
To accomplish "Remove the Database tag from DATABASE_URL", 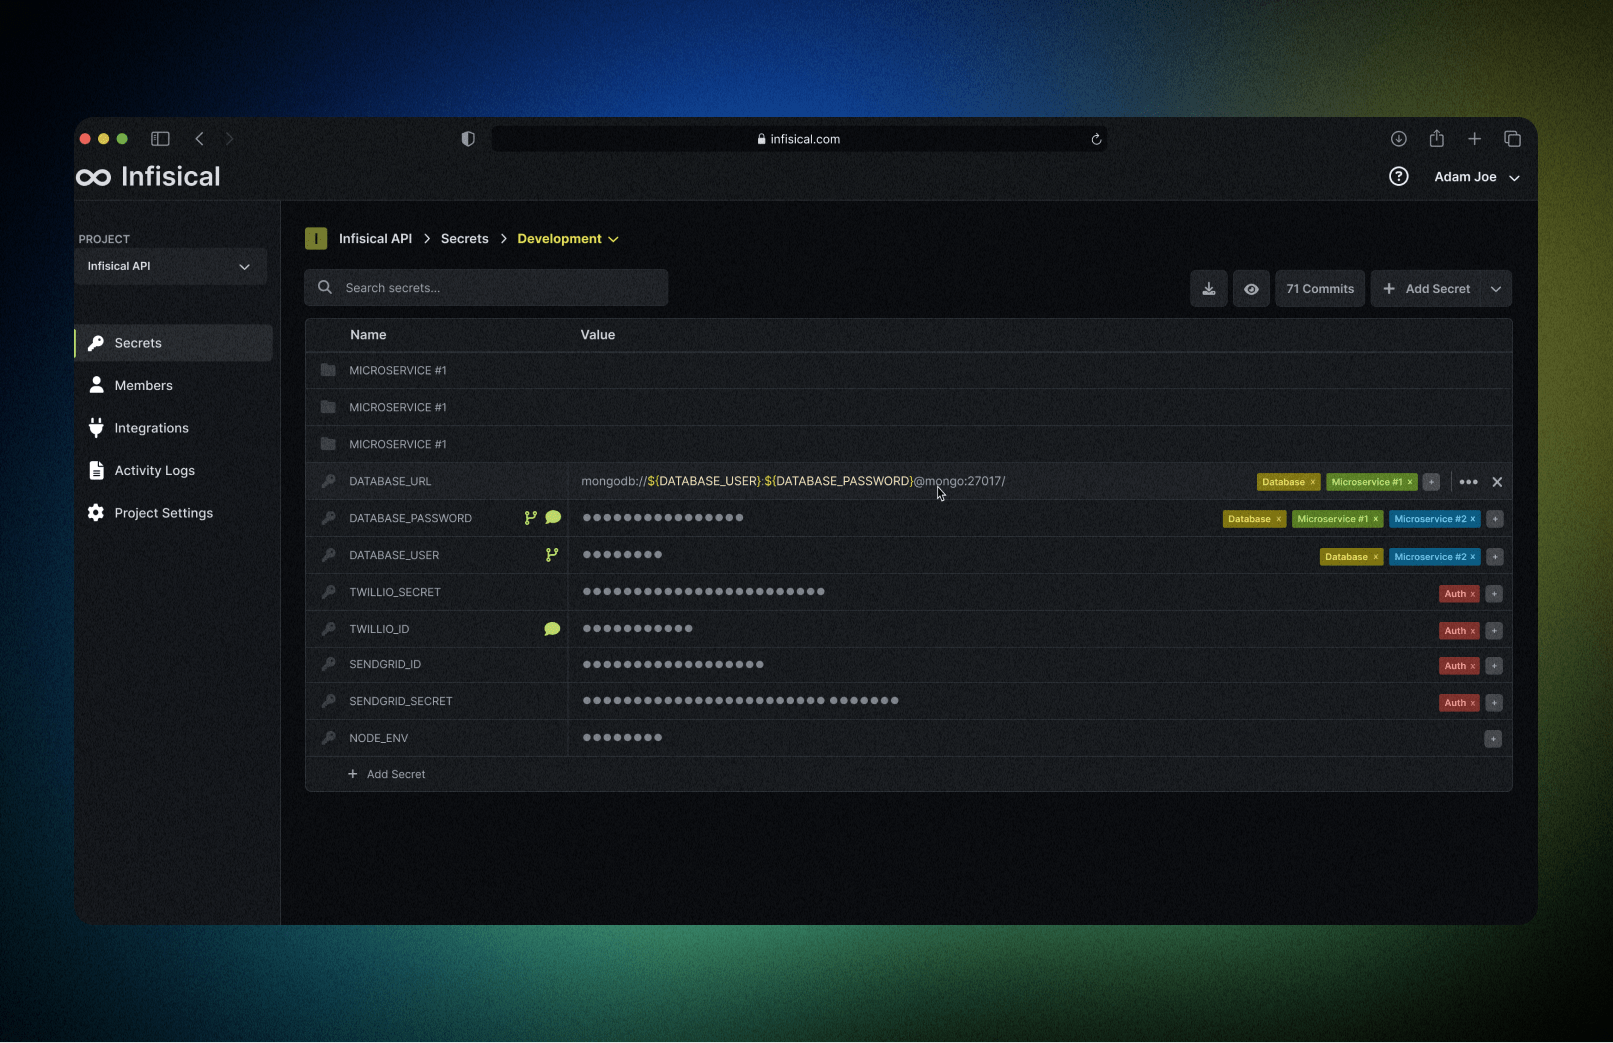I will click(x=1312, y=482).
